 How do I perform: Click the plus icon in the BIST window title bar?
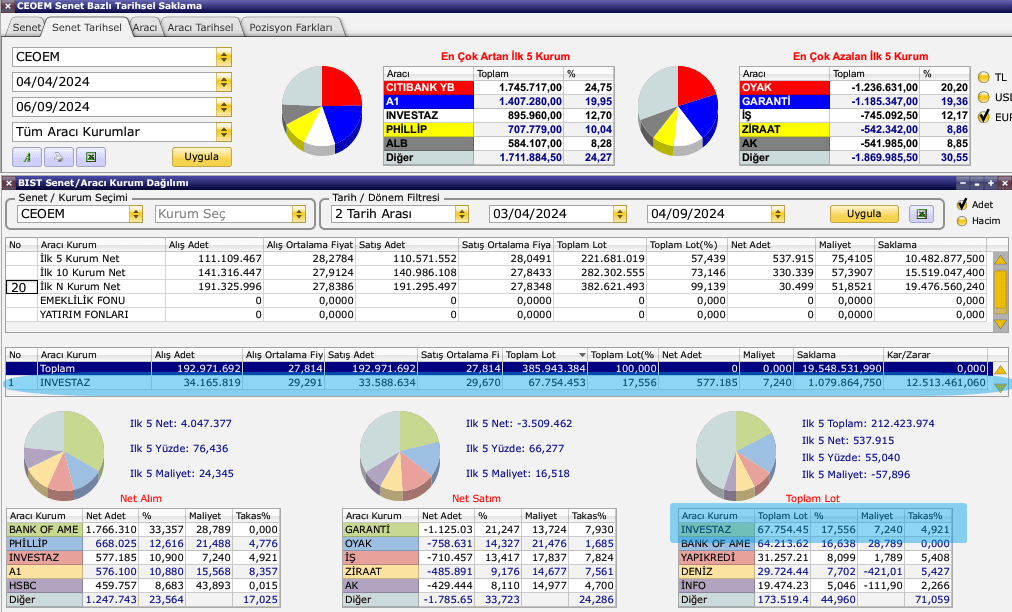[991, 183]
